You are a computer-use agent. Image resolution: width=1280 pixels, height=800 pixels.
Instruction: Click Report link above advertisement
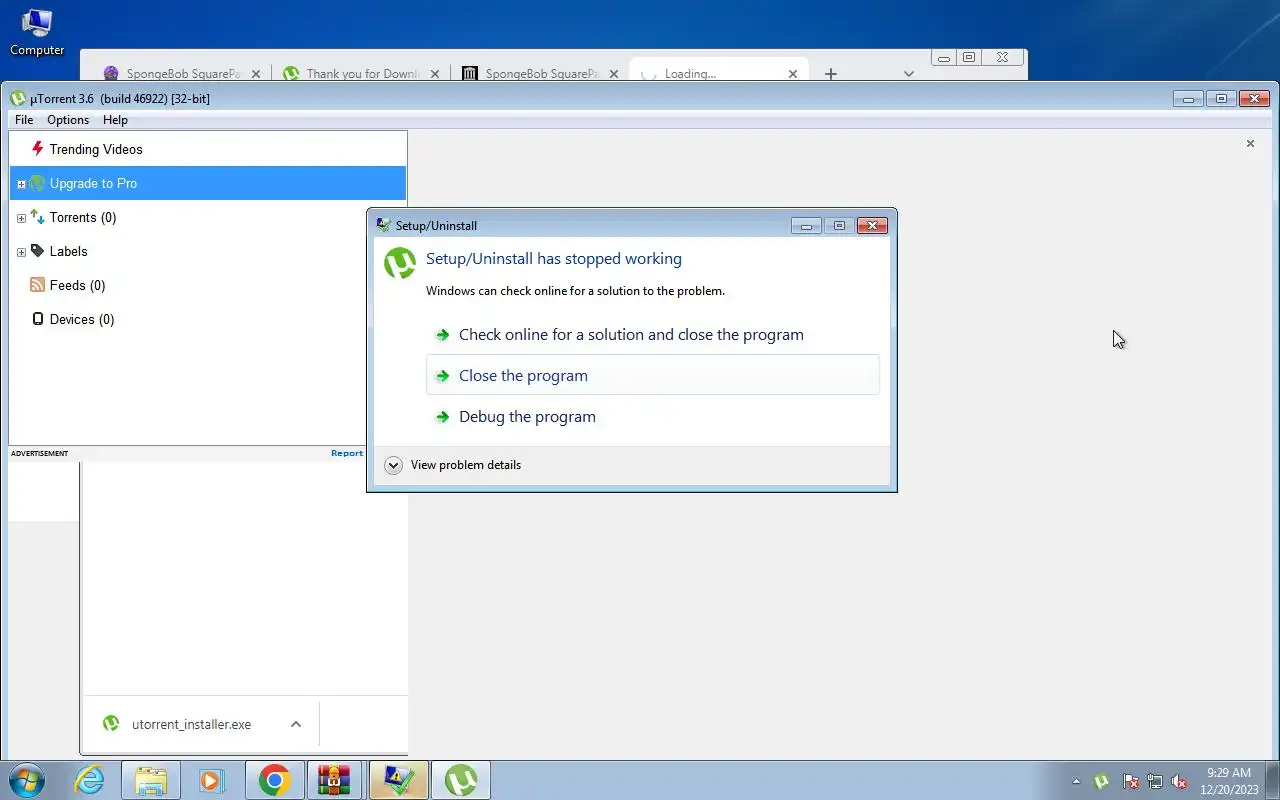tap(346, 453)
